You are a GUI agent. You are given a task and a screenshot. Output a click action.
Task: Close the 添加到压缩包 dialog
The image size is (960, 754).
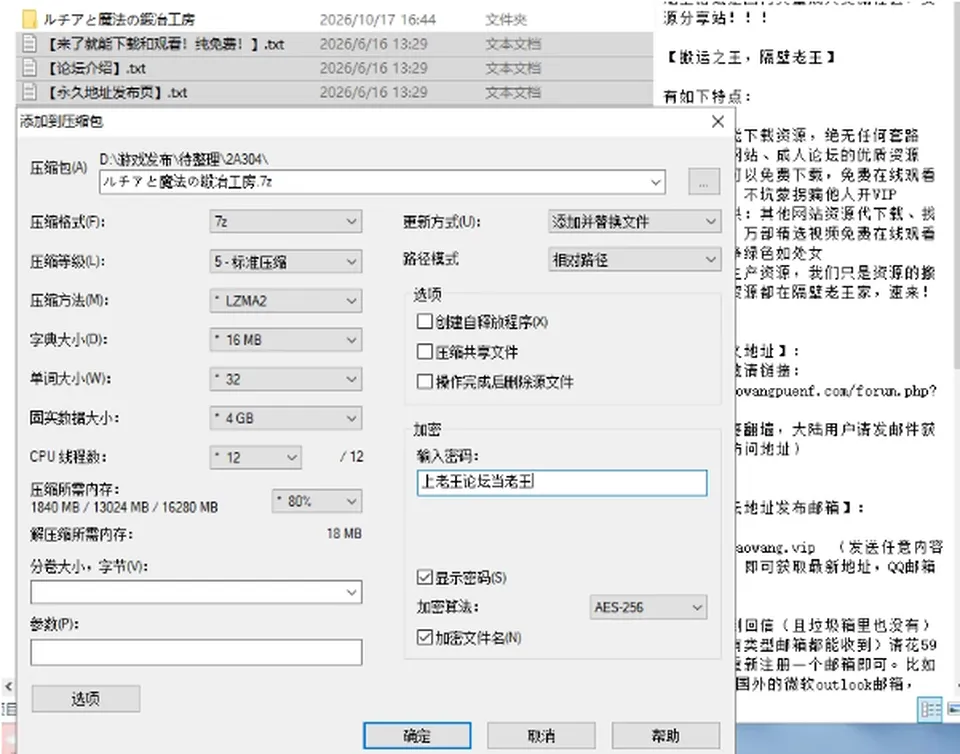(x=718, y=121)
